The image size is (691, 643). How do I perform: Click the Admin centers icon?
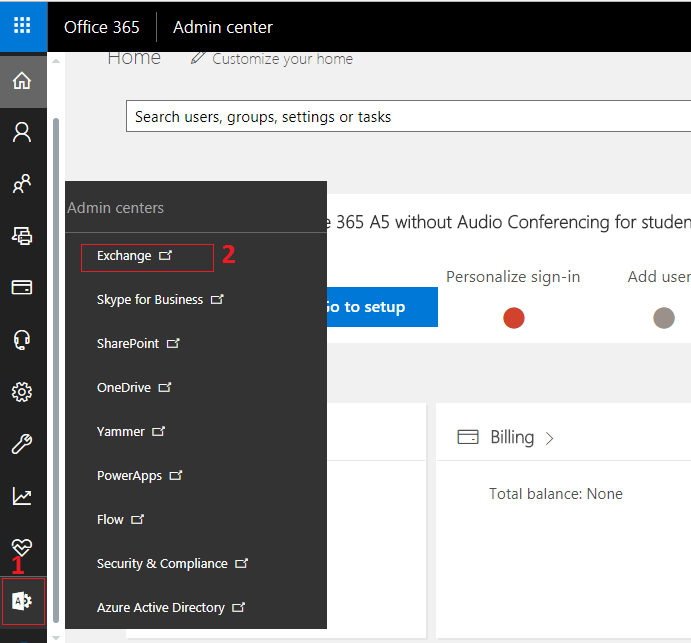tap(22, 601)
